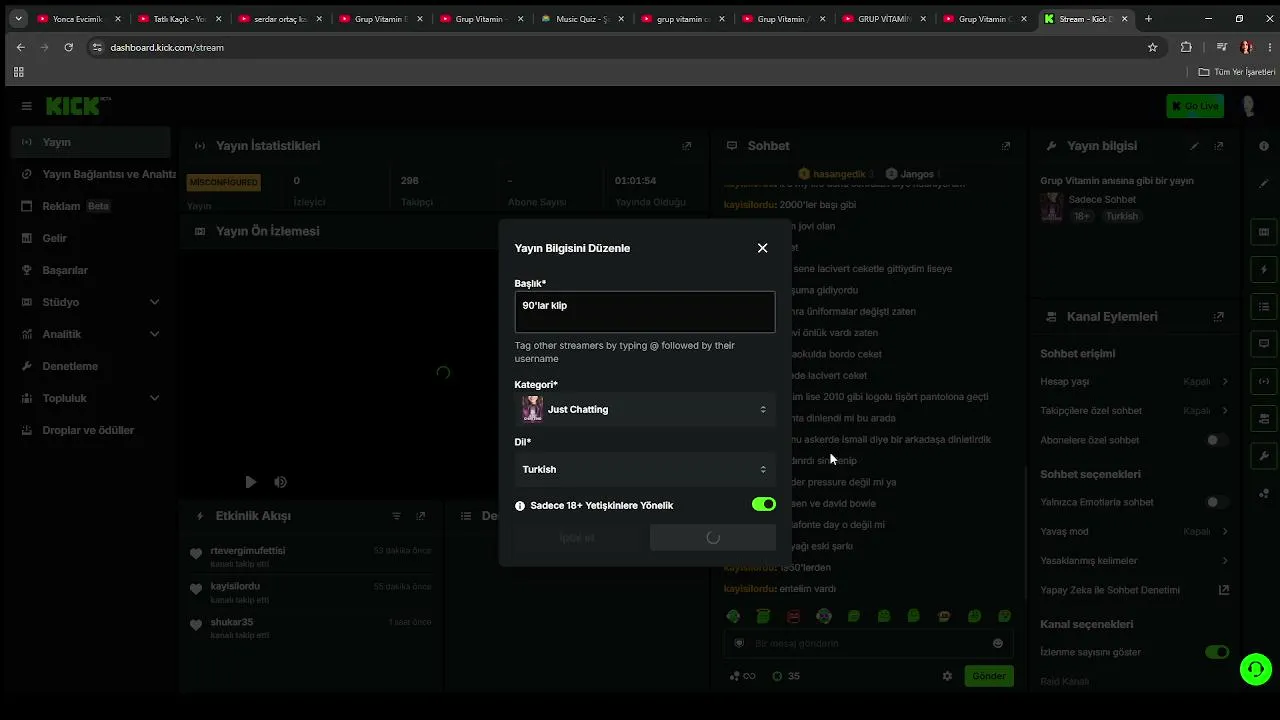Open the Etkinlik Akışı filter icon
This screenshot has height=720, width=1280.
[x=396, y=516]
